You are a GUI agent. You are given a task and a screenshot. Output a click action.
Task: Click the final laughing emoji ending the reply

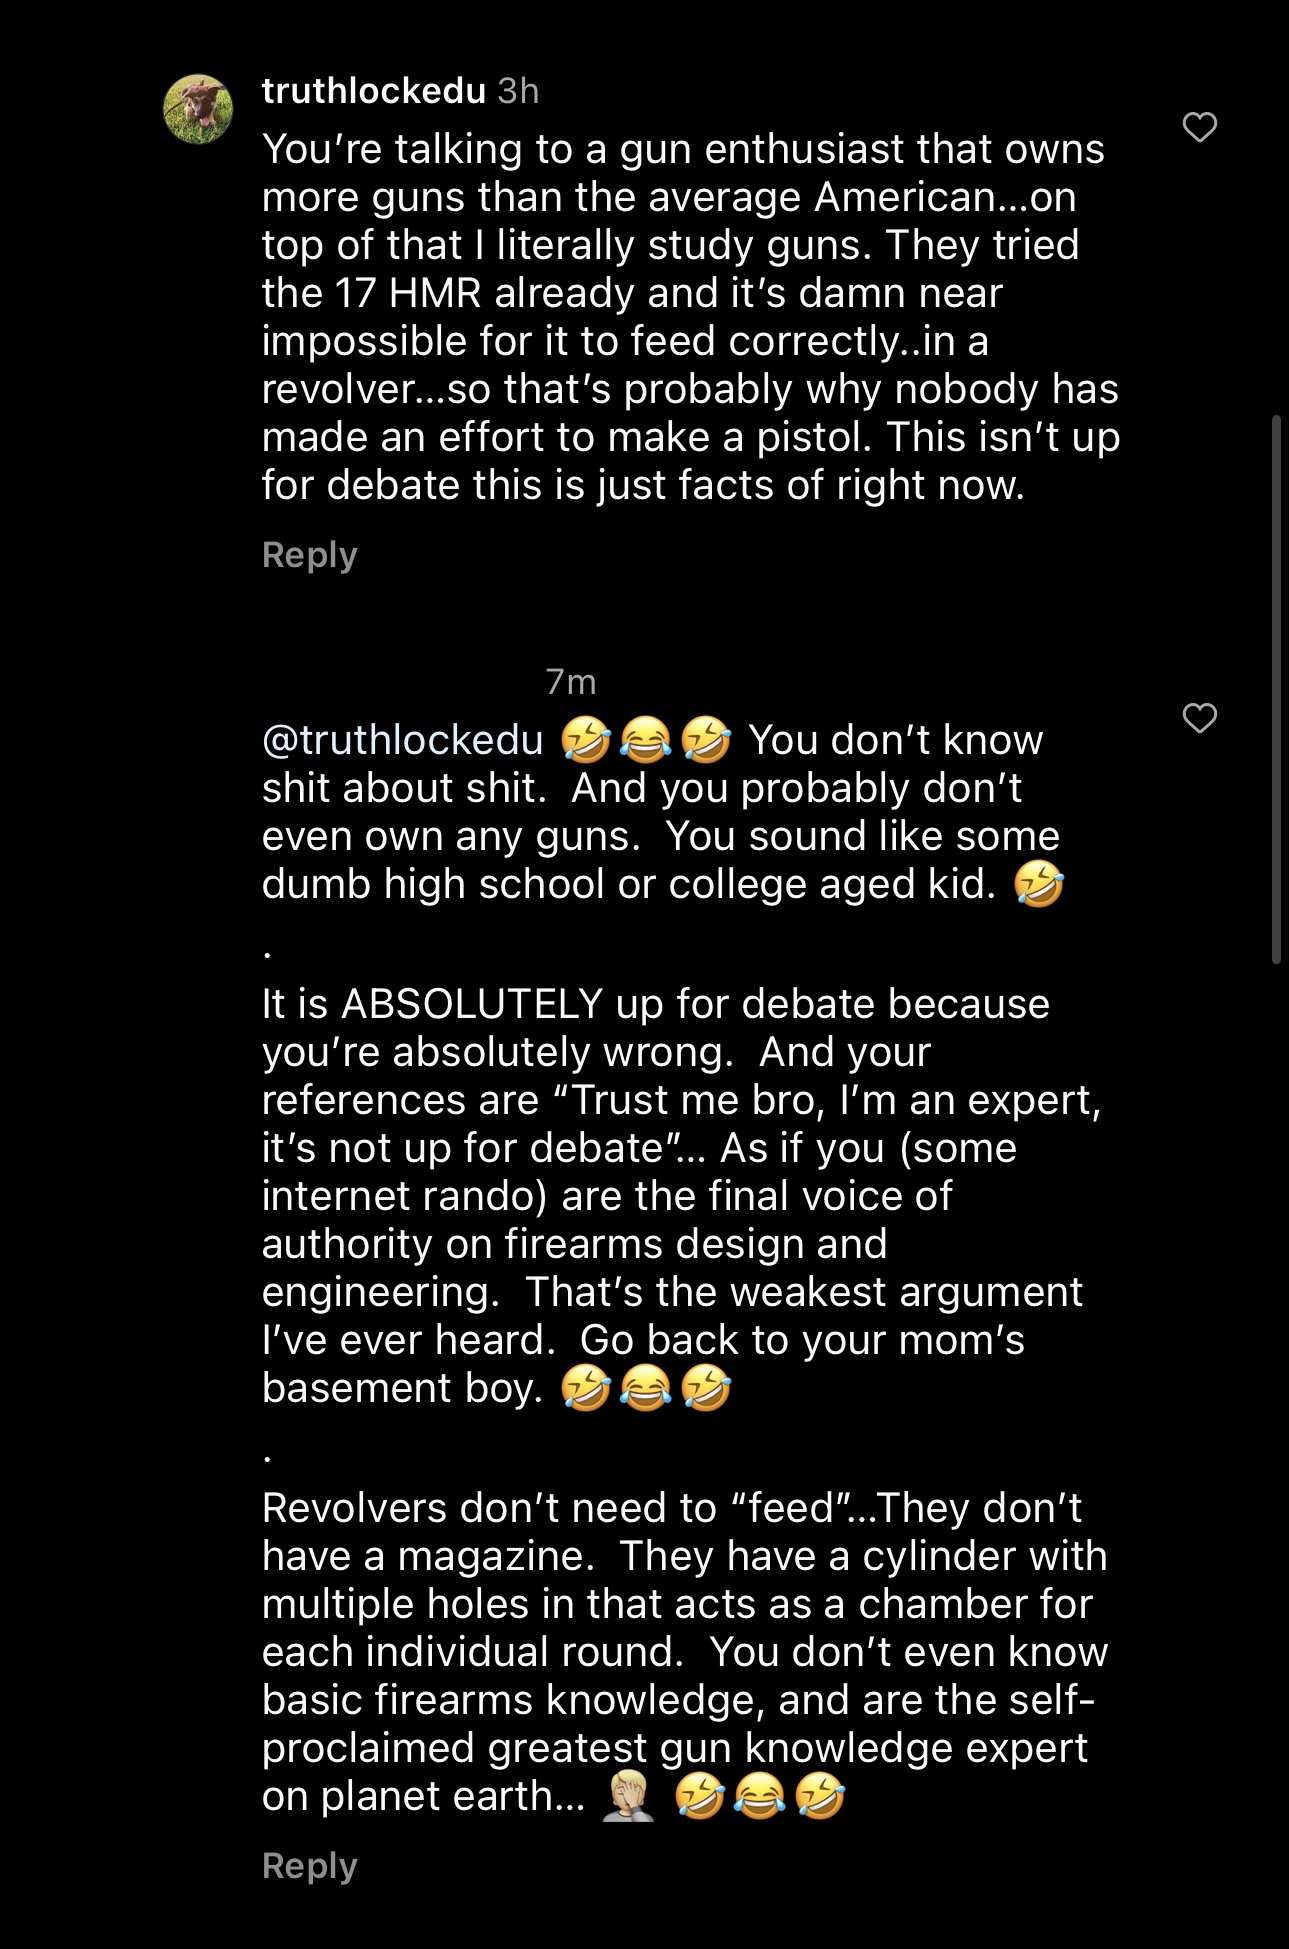(x=820, y=1796)
